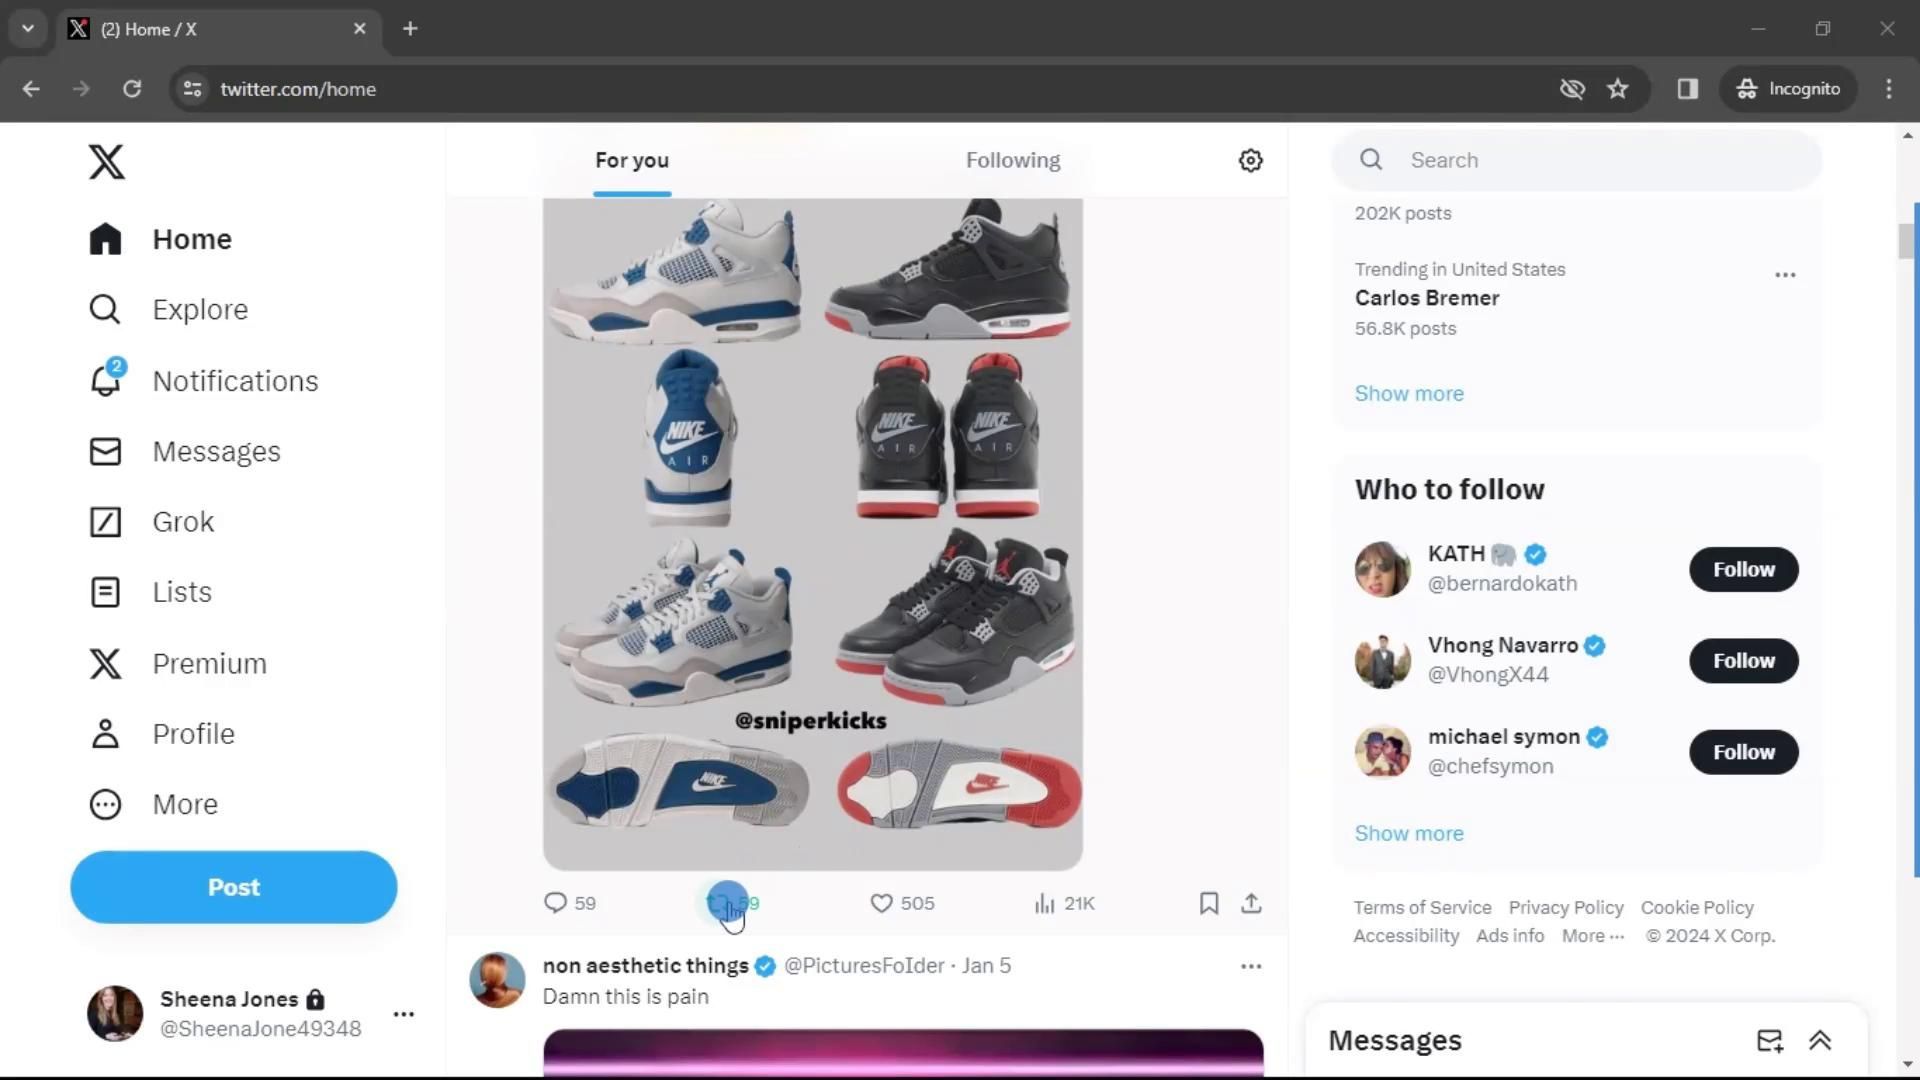Open the share menu for the sneaker post
Viewport: 1920px width, 1080px height.
coord(1251,904)
